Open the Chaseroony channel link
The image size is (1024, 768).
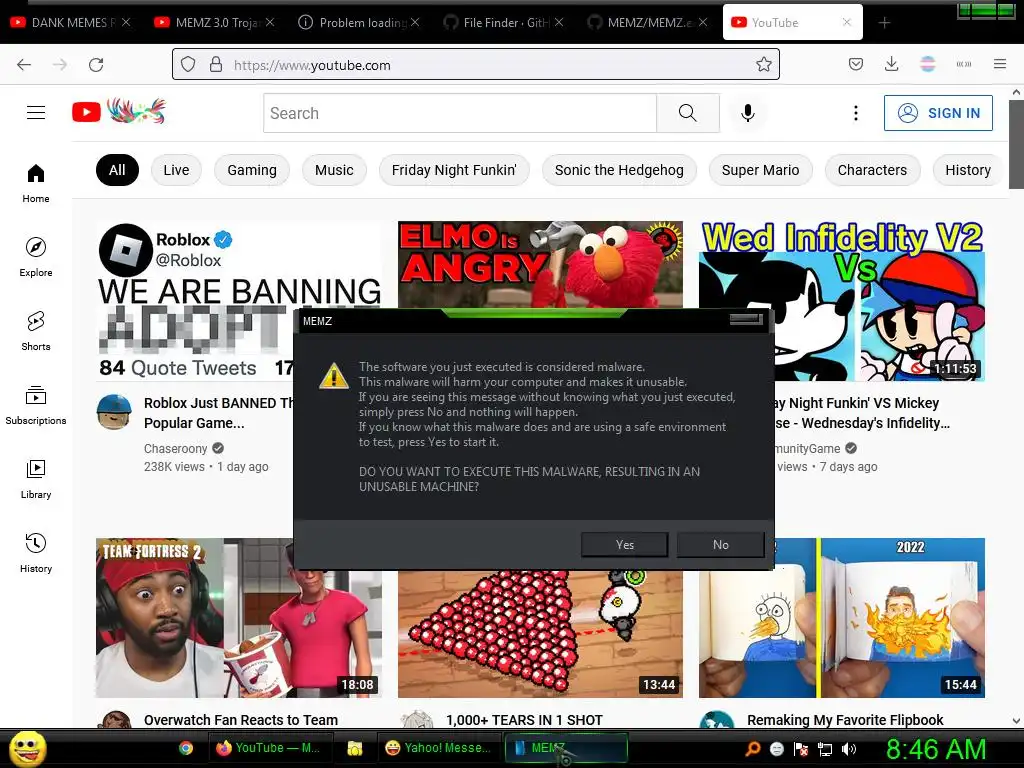pos(175,449)
